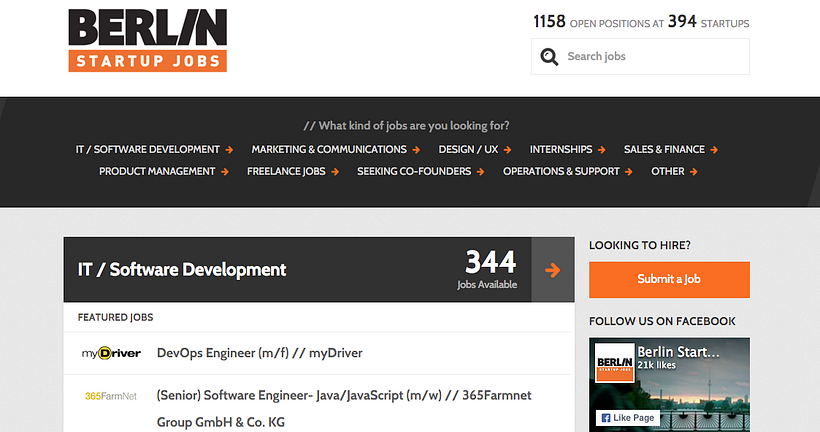
Task: Open Operations & Support category
Action: coord(561,172)
